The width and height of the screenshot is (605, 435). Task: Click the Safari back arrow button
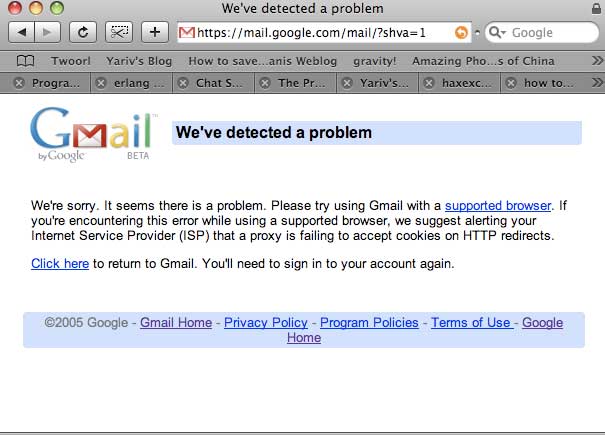tap(22, 32)
